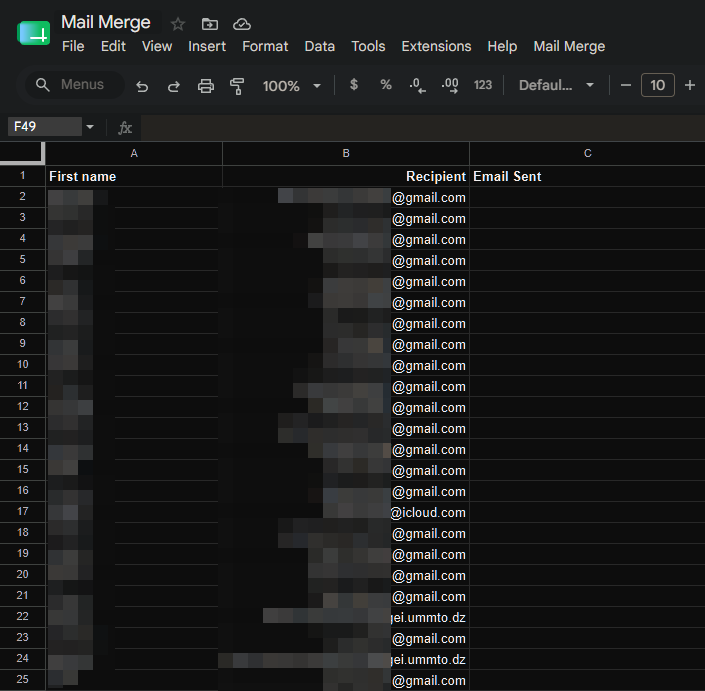
Task: Select the Recipient header cell
Action: coord(346,176)
